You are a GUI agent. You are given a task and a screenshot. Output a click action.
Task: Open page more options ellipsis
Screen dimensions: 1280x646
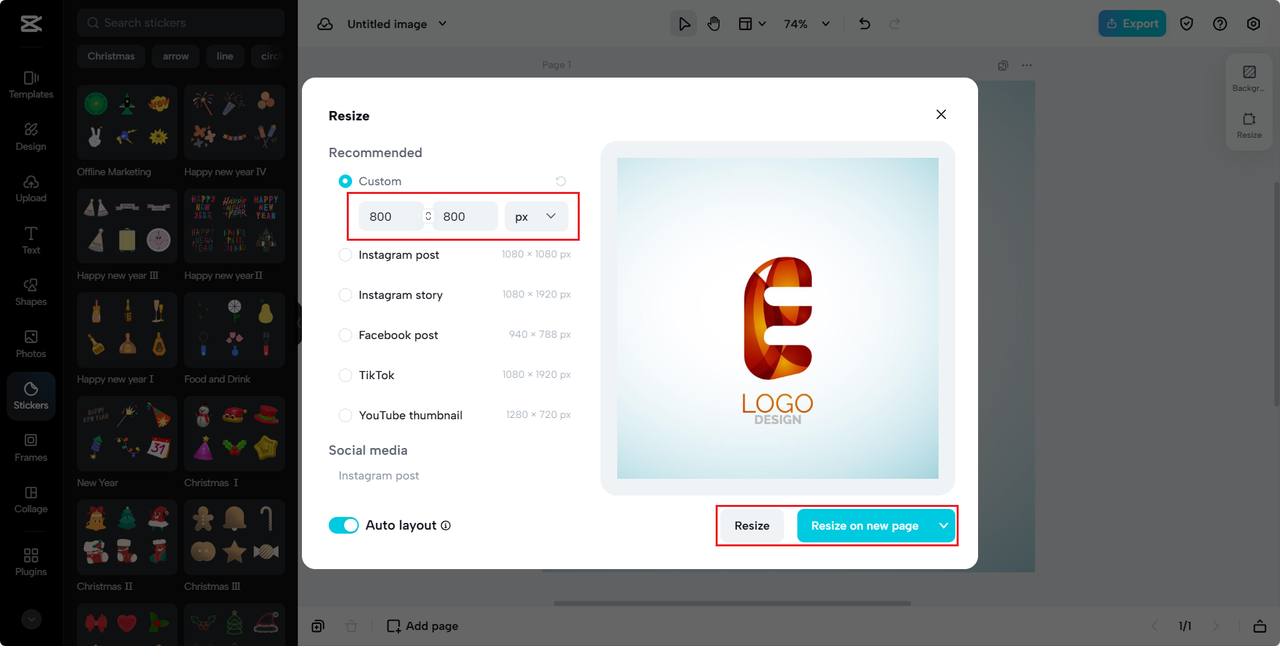[x=1026, y=66]
